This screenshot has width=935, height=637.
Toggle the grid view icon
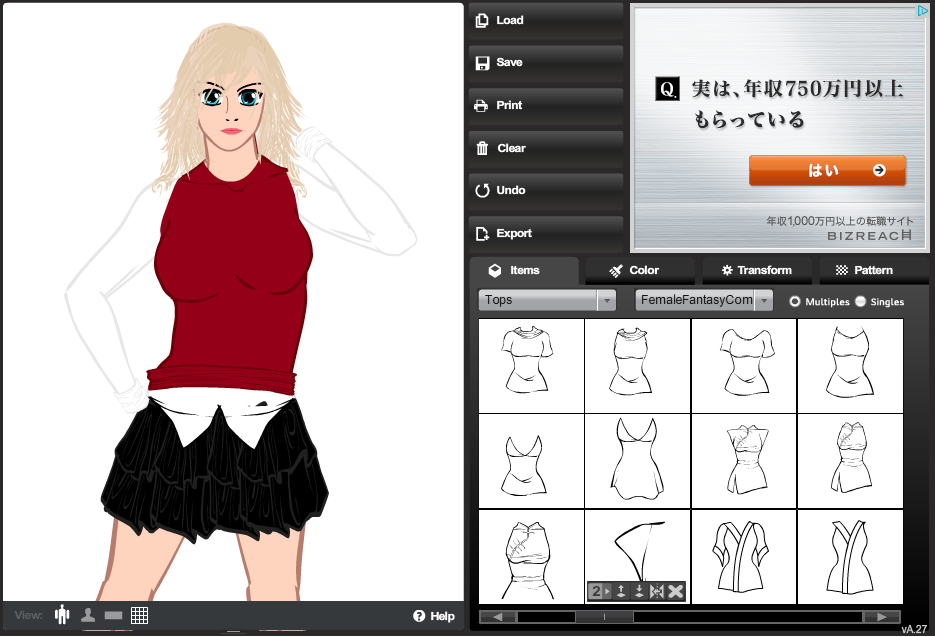[x=139, y=616]
